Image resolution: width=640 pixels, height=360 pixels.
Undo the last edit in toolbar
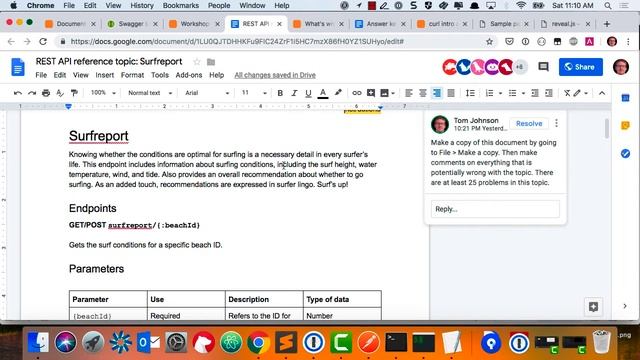(18, 93)
